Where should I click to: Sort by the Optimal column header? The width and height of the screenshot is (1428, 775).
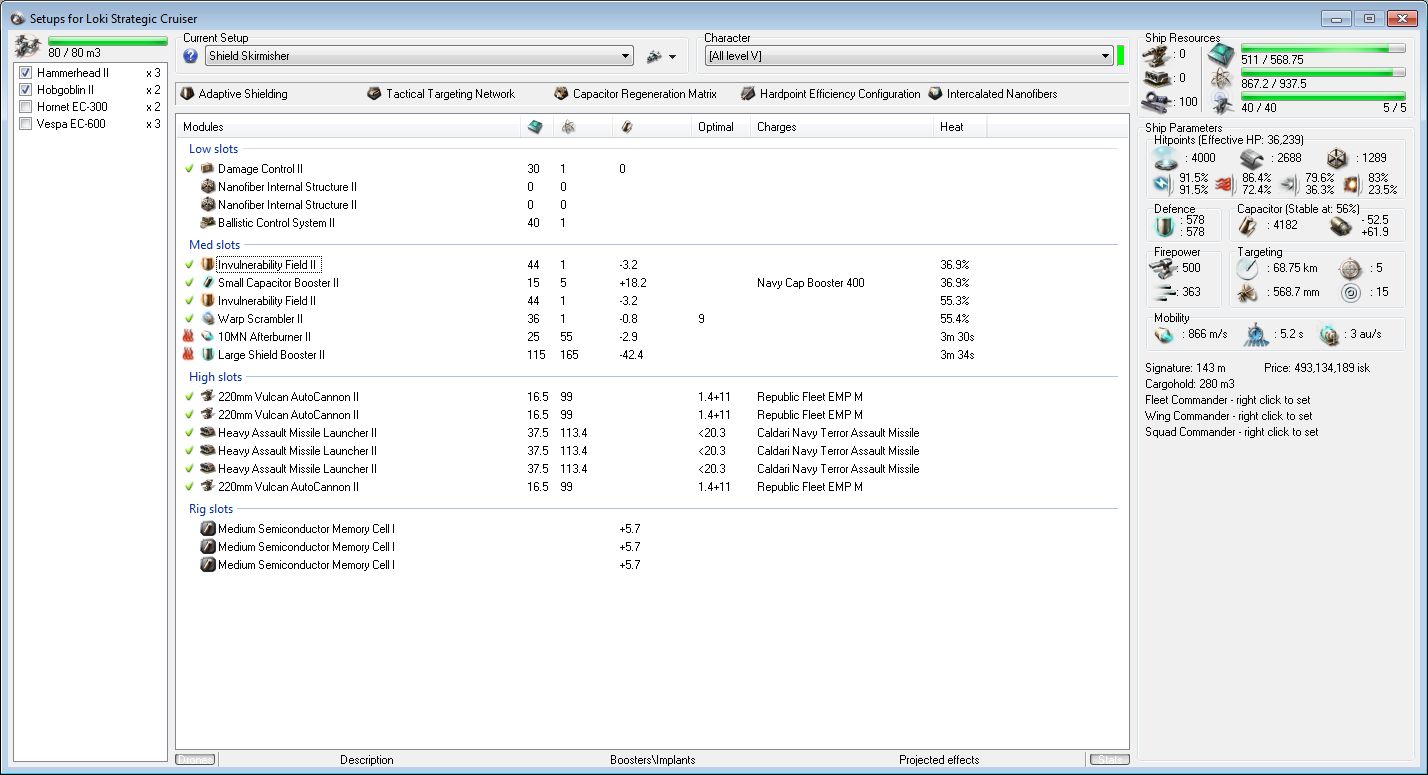click(x=720, y=127)
